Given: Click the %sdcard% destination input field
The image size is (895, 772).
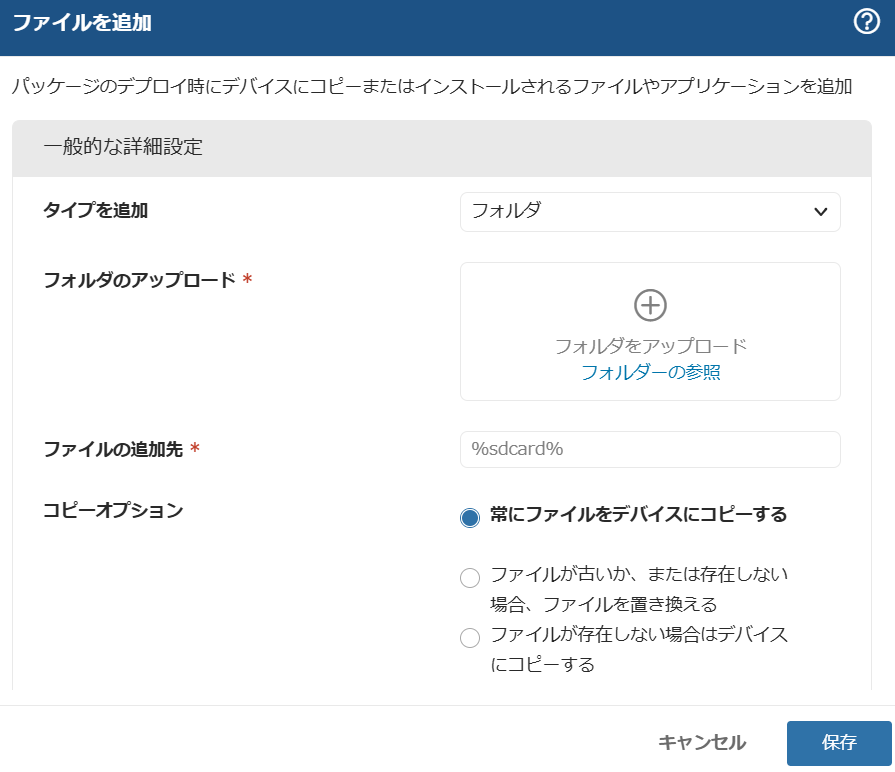Looking at the screenshot, I should click(x=650, y=450).
